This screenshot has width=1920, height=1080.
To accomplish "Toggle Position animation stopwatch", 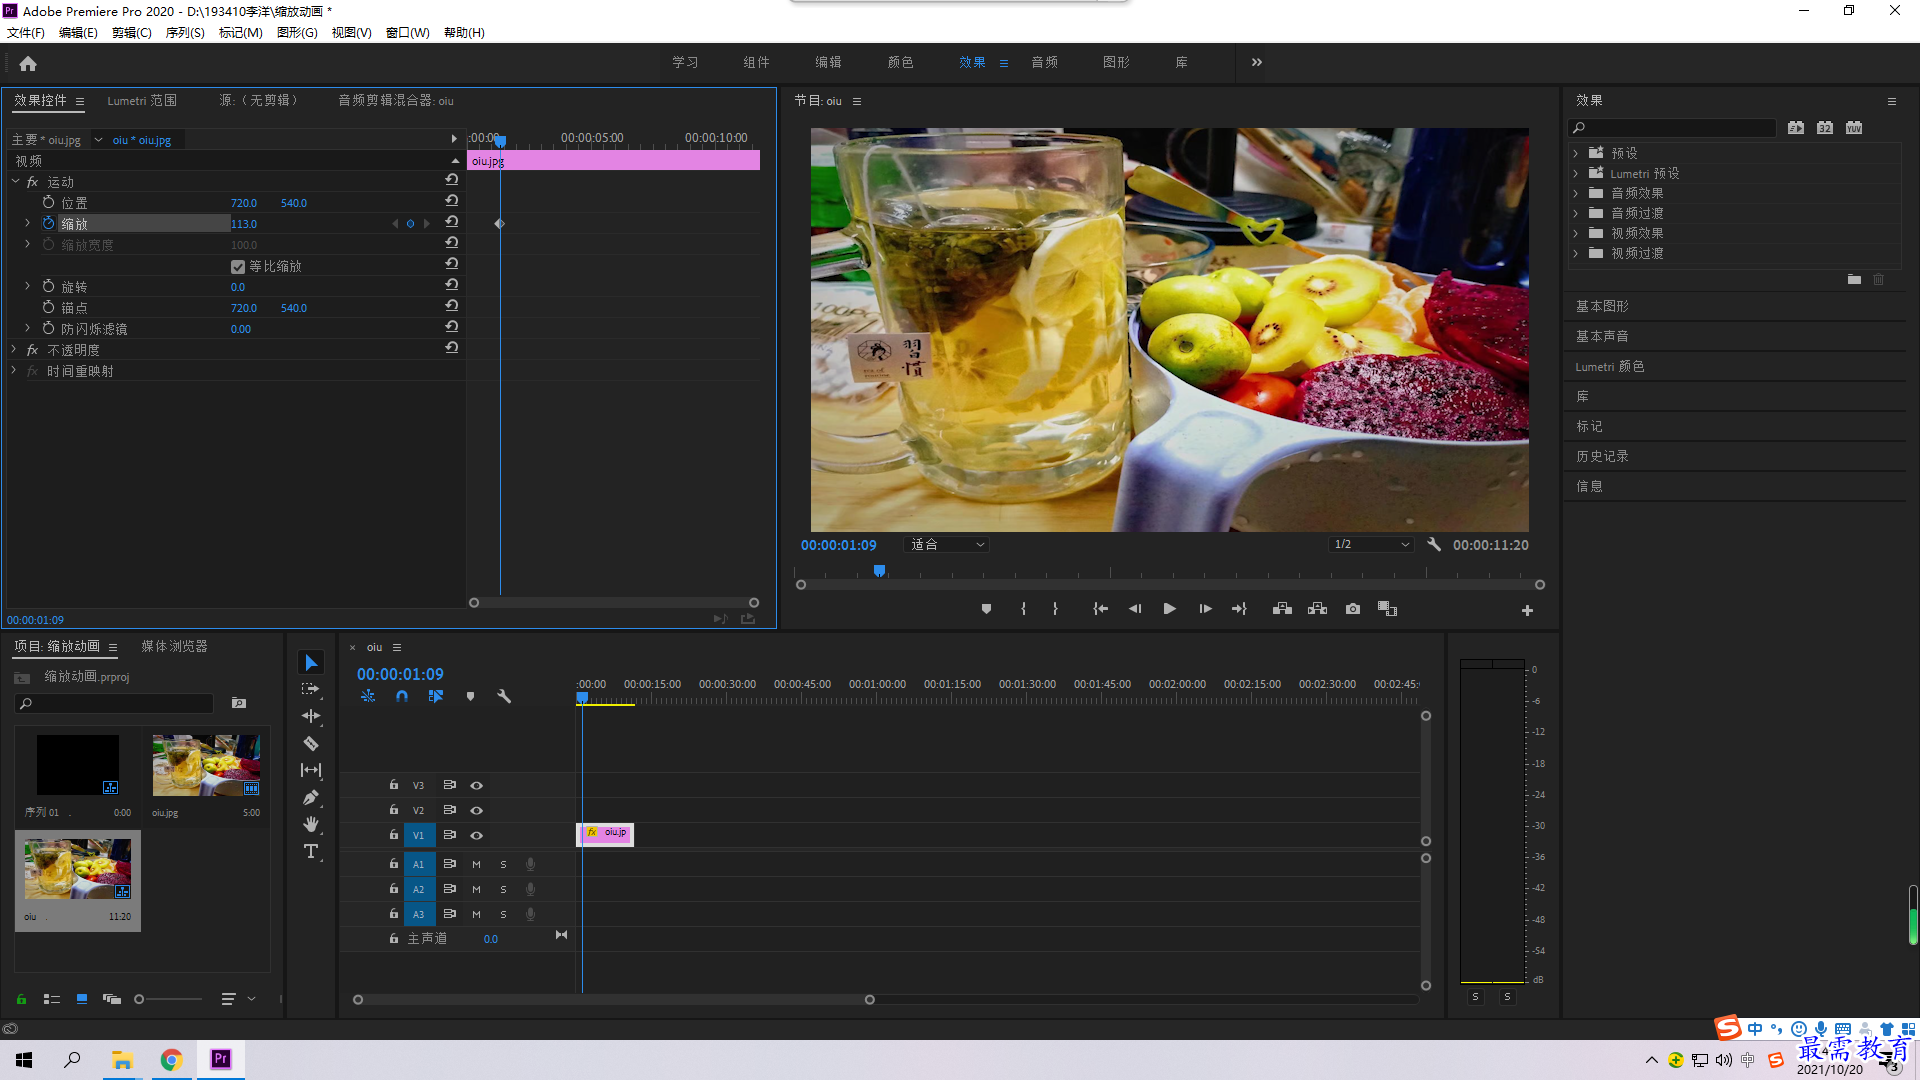I will point(48,202).
